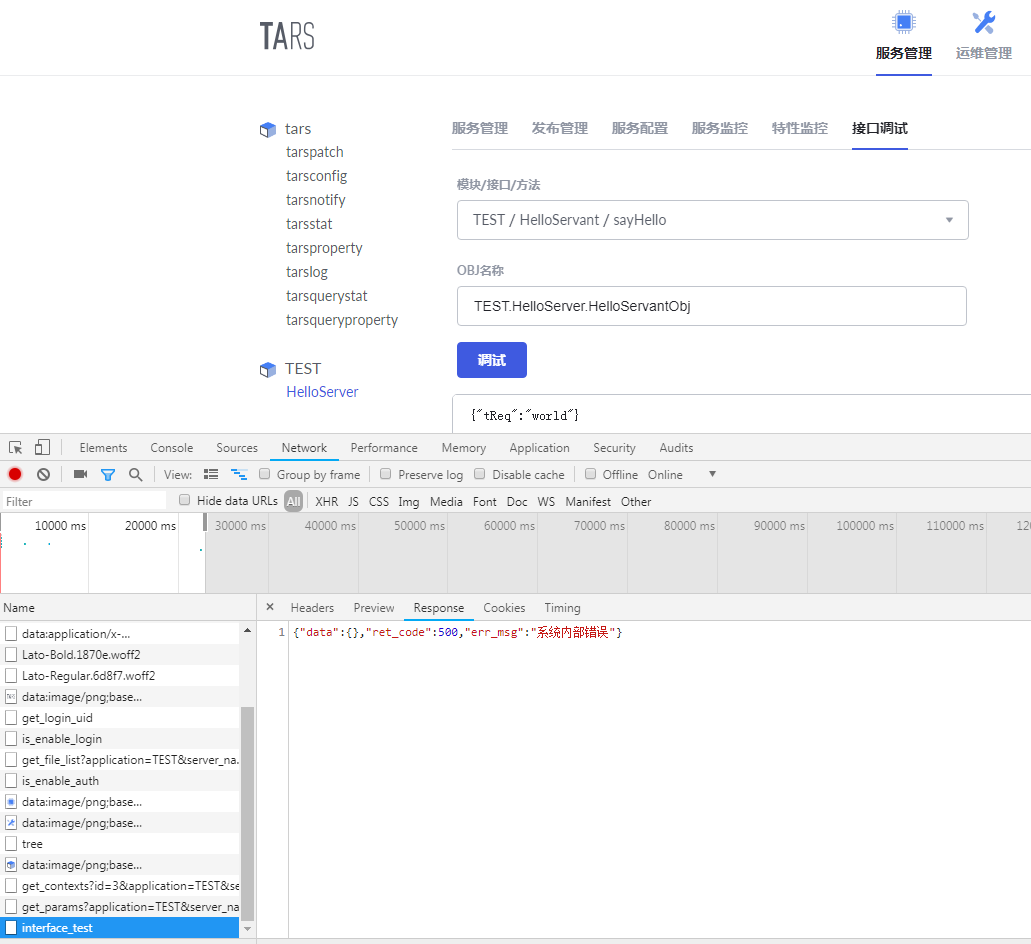Check the Disable cache option
The image size is (1031, 944).
480,473
